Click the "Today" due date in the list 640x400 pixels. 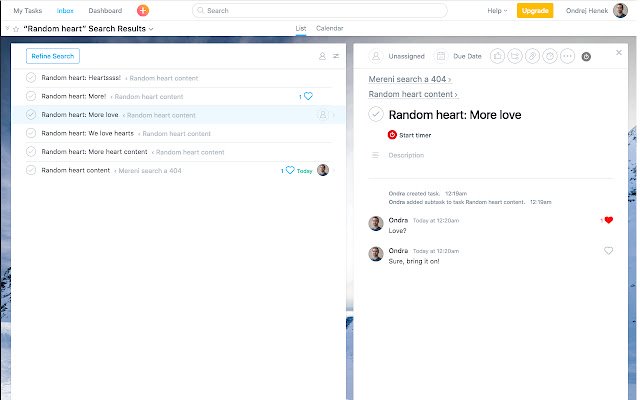click(304, 171)
